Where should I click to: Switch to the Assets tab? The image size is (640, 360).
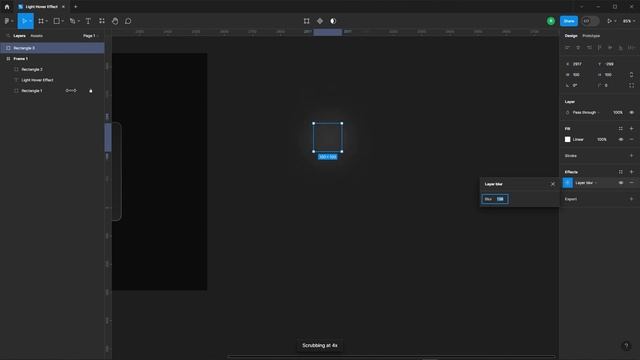[36, 36]
